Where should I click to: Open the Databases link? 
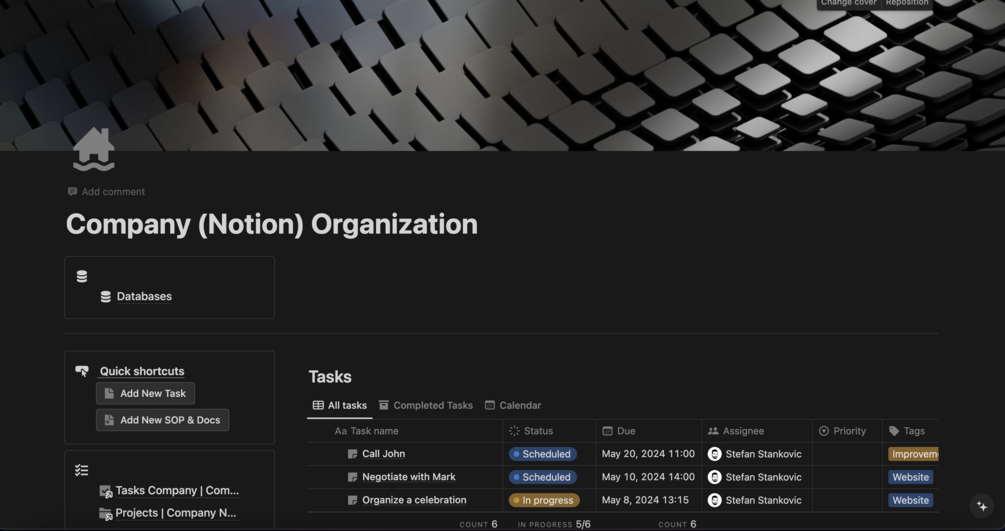(144, 296)
